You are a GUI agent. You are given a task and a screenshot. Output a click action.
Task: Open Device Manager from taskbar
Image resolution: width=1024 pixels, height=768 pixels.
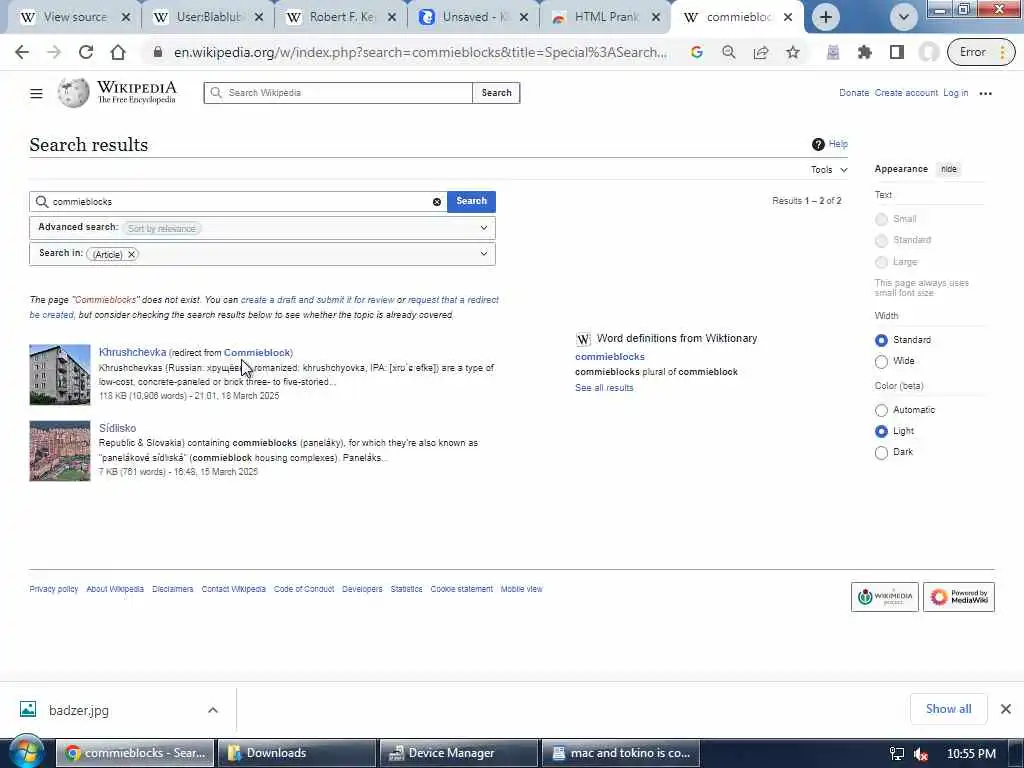click(458, 753)
